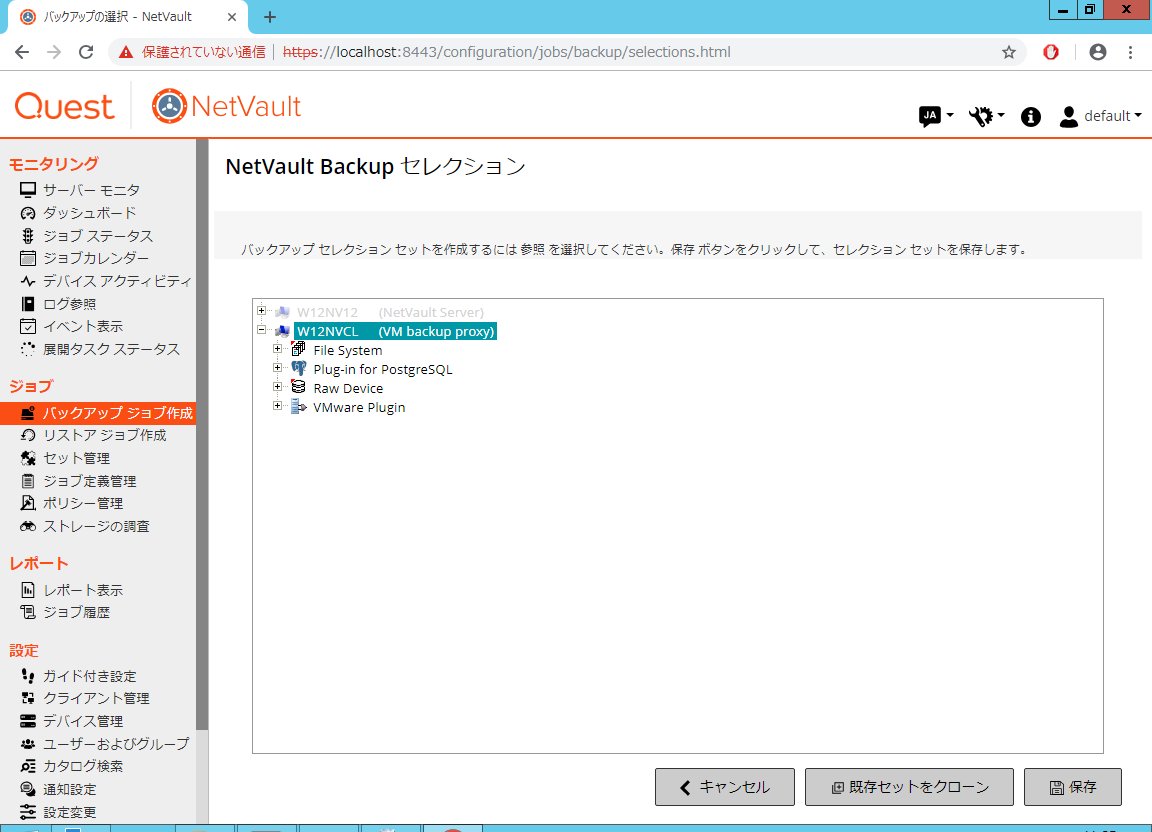
Task: Open the information (i) icon in header
Action: click(1031, 116)
